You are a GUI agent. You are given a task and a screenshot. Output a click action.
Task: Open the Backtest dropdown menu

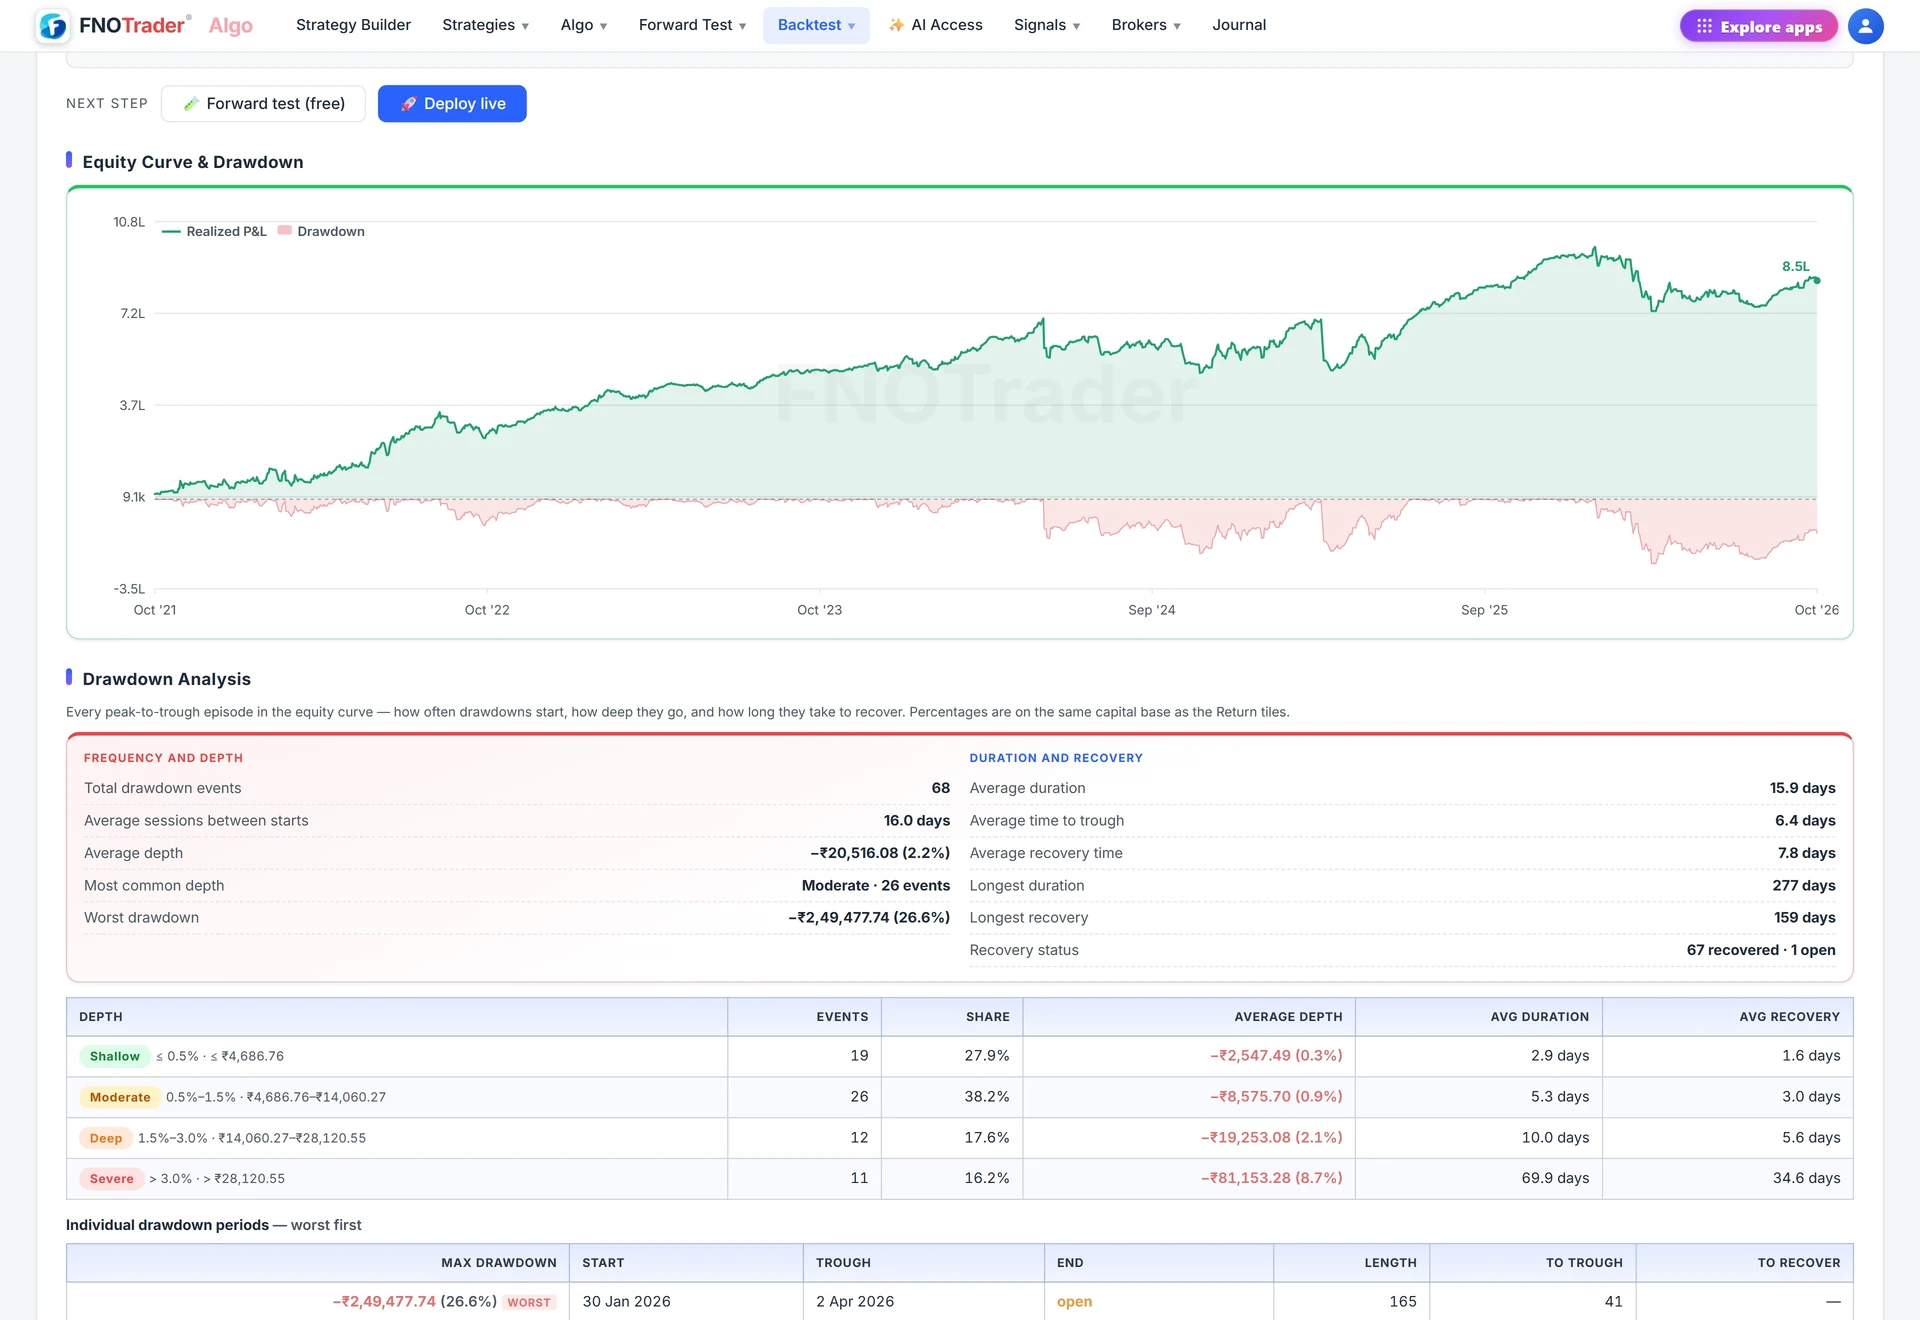(x=816, y=25)
